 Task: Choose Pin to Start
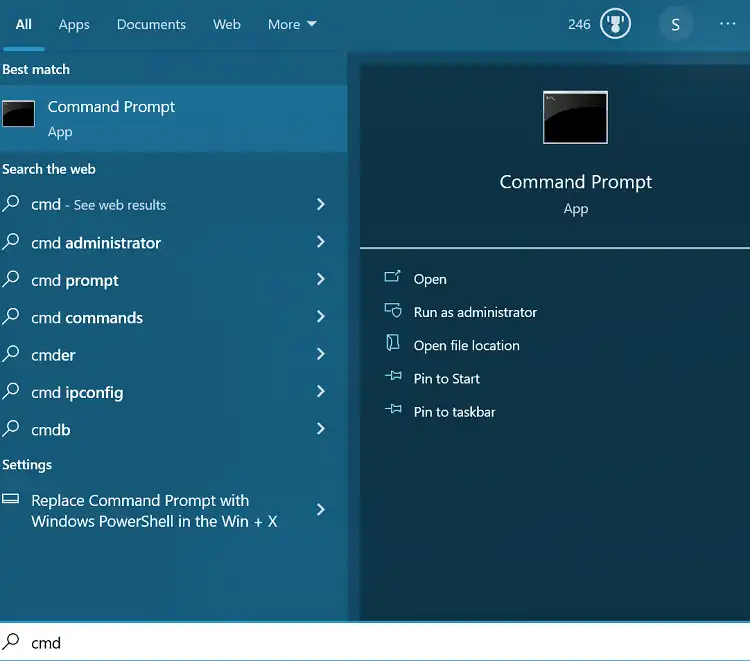click(x=446, y=379)
